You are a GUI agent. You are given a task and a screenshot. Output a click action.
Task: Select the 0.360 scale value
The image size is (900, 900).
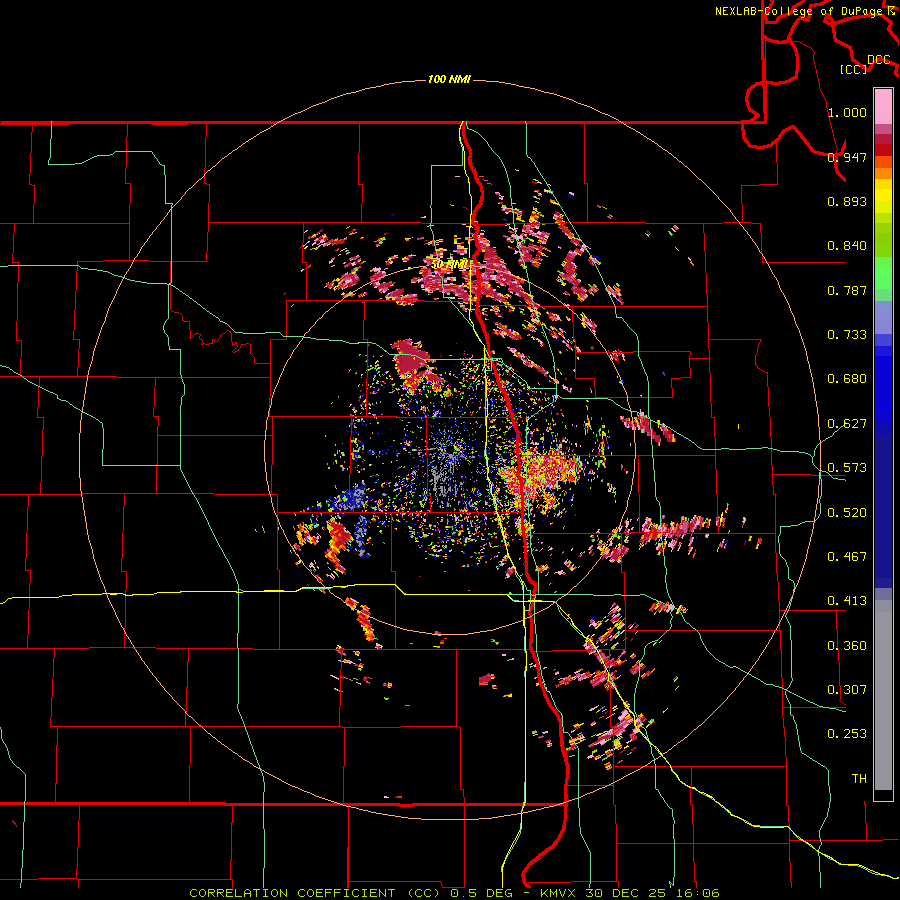coord(847,646)
